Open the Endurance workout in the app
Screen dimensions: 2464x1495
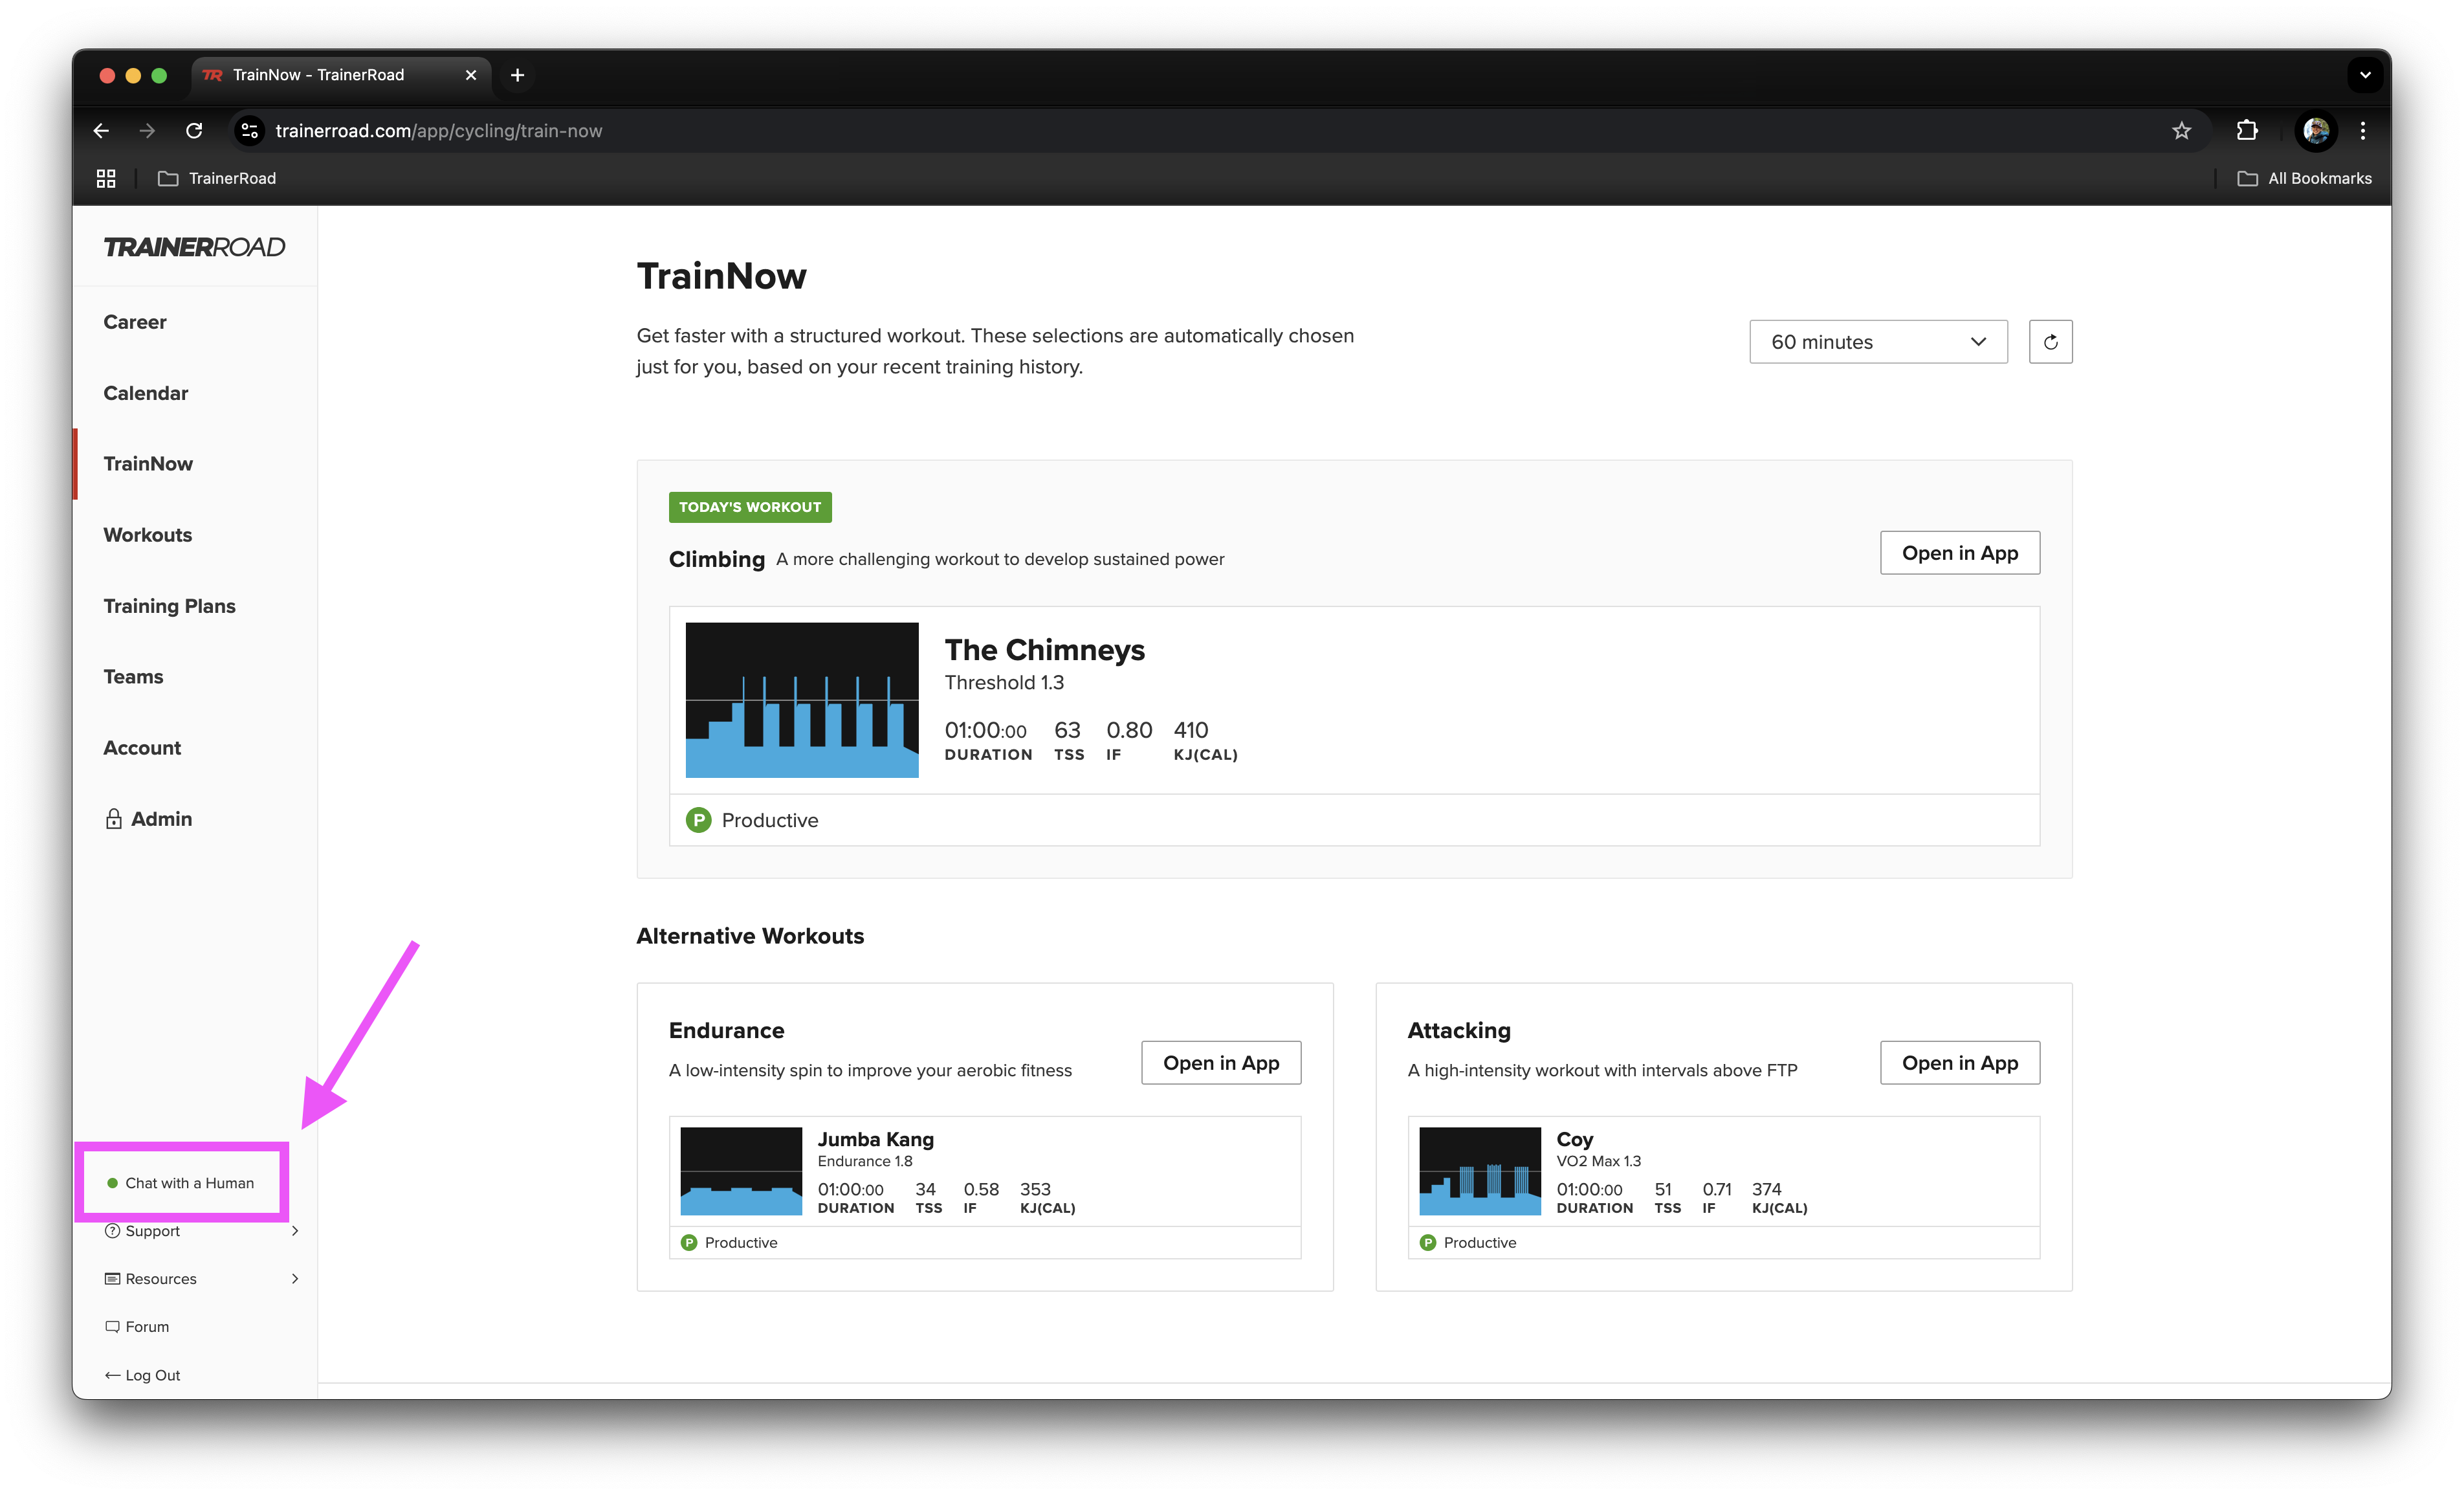[x=1220, y=1063]
